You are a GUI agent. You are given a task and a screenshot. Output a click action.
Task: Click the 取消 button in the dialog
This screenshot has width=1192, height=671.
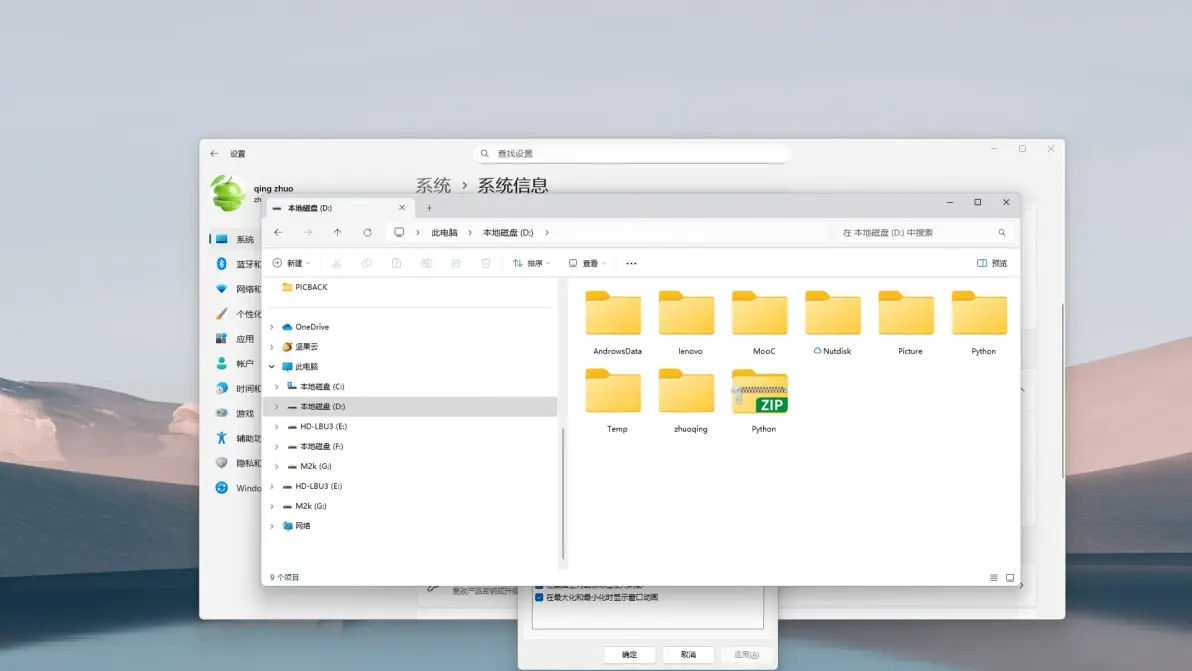coord(688,655)
